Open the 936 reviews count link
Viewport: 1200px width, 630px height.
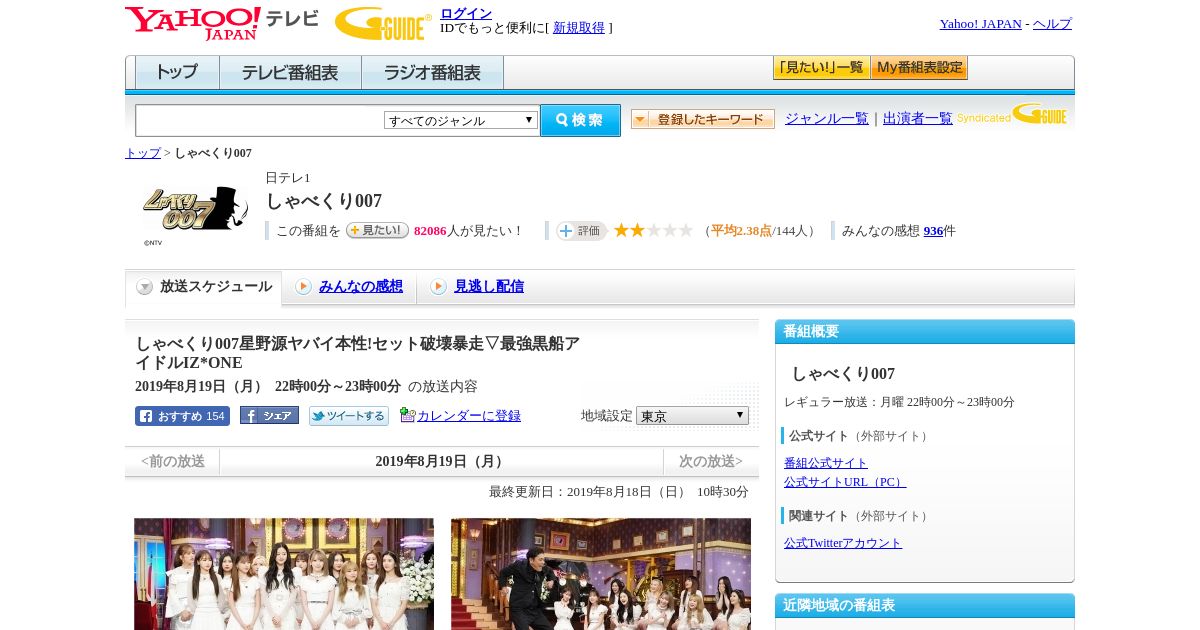(x=934, y=231)
